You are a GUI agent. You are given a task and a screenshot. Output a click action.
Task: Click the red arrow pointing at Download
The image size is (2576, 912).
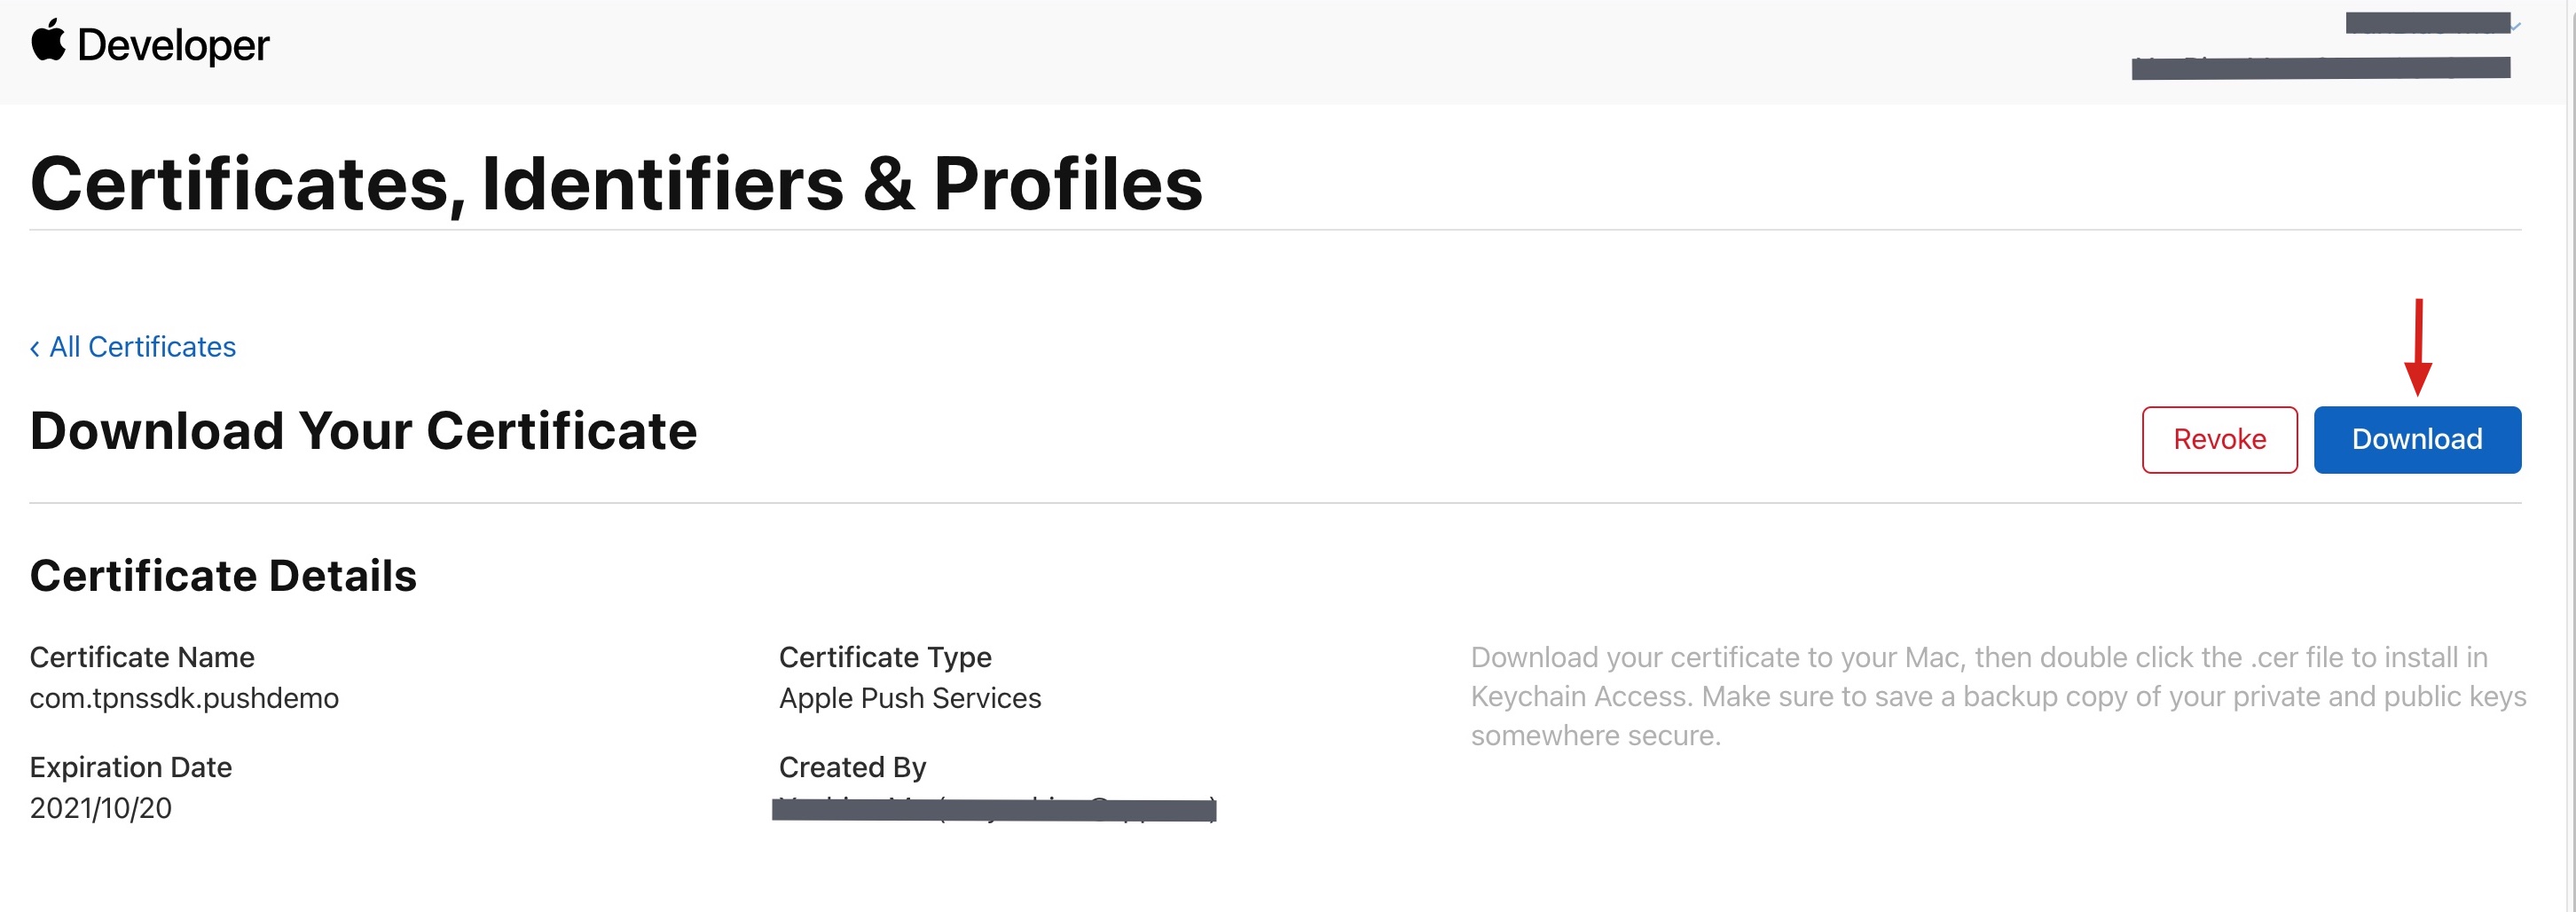pos(2417,347)
